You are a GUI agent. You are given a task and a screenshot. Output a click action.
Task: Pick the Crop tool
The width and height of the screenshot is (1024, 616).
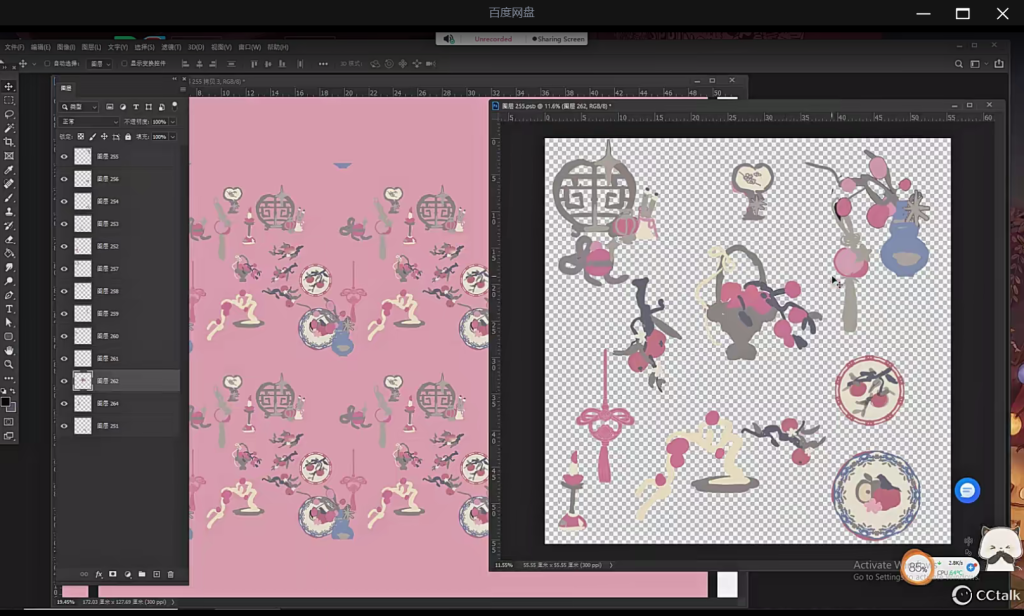[x=9, y=142]
